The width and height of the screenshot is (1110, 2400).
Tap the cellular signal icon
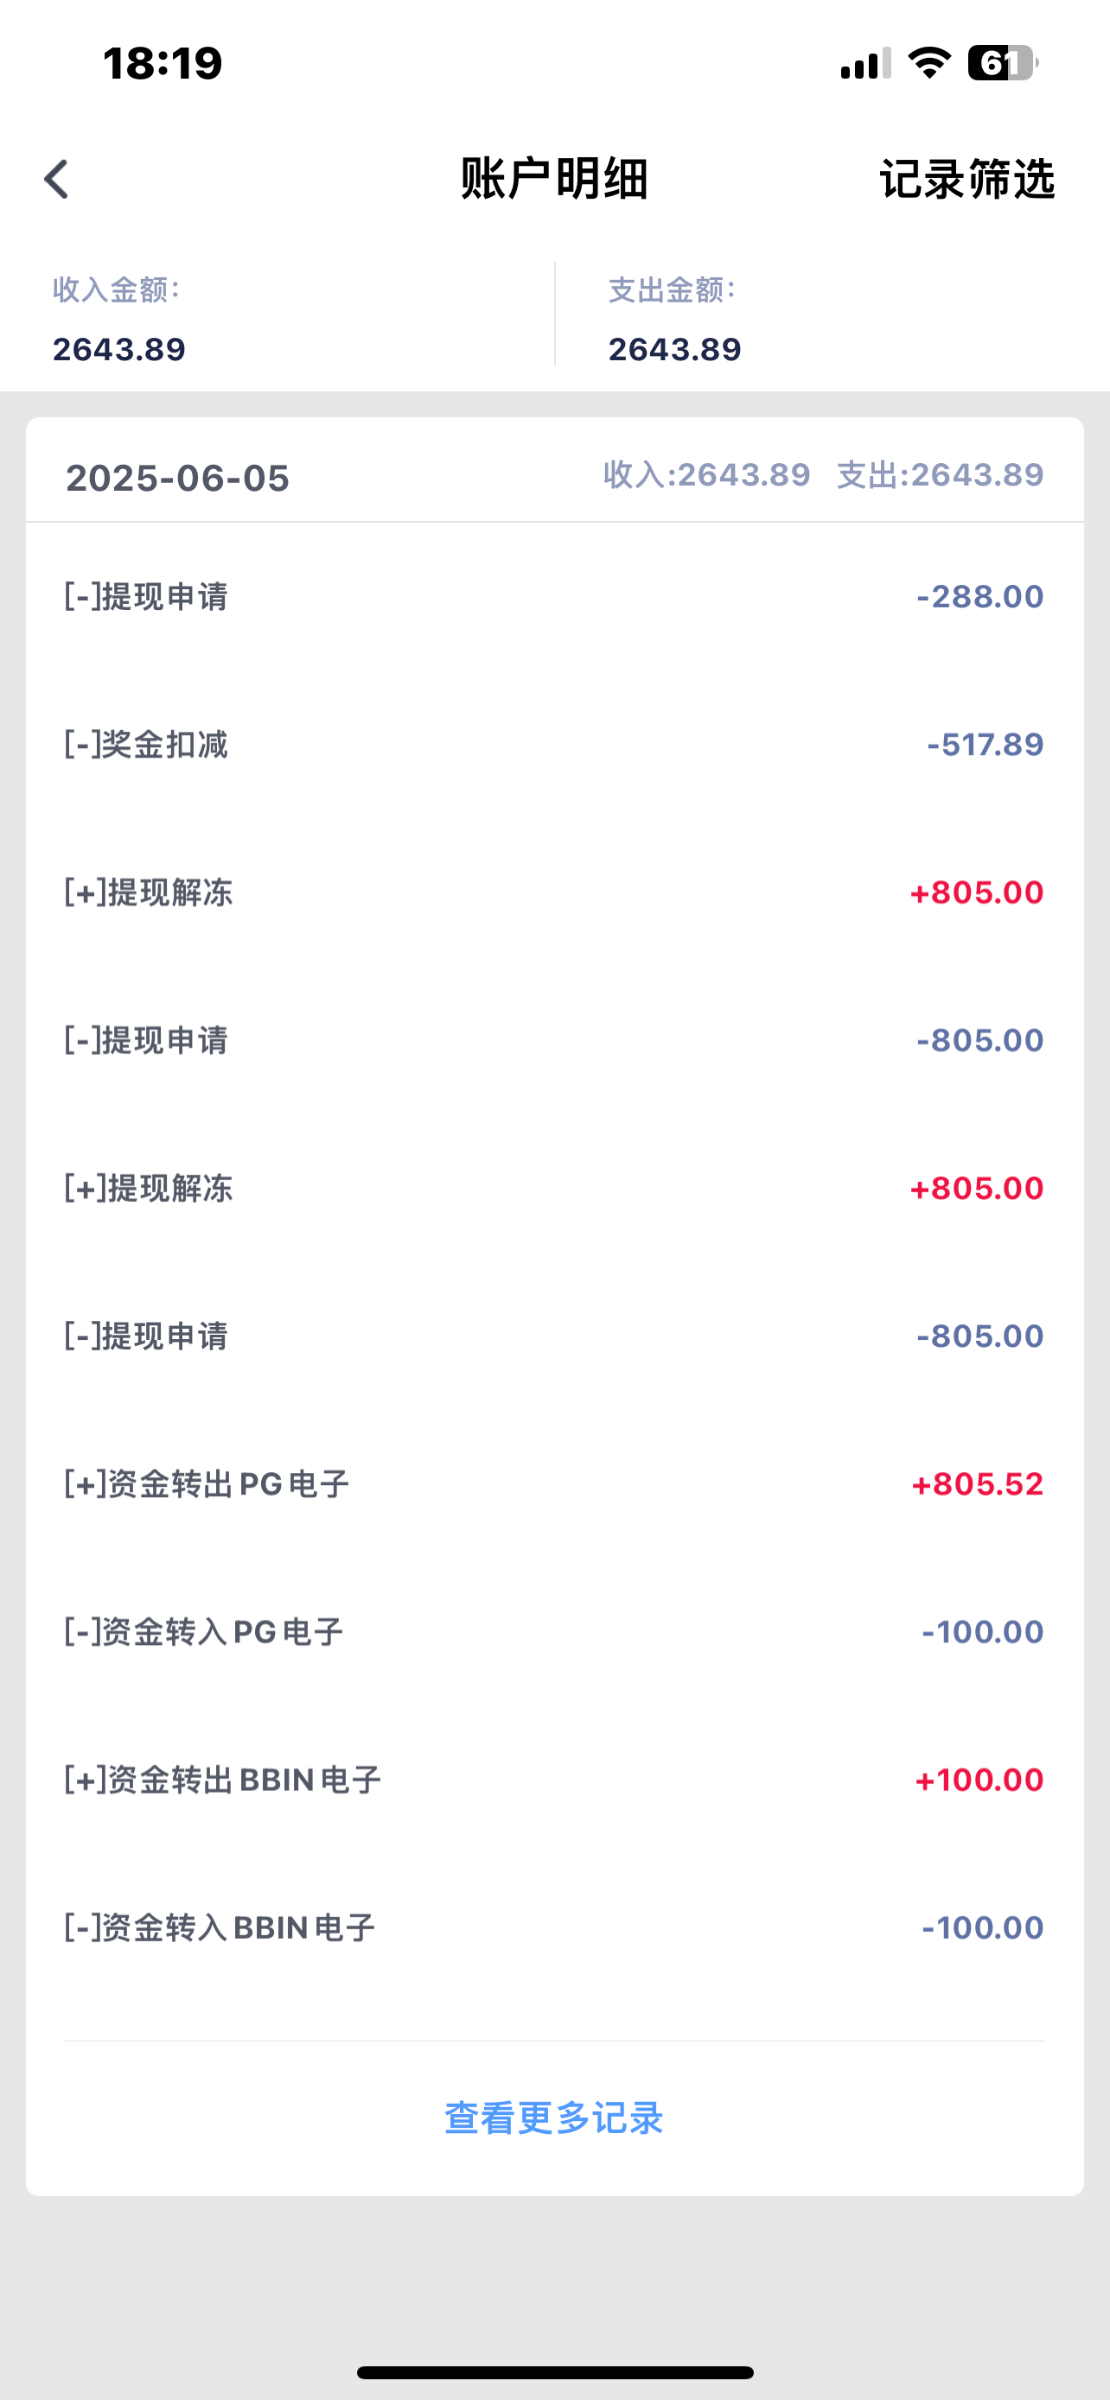click(865, 65)
